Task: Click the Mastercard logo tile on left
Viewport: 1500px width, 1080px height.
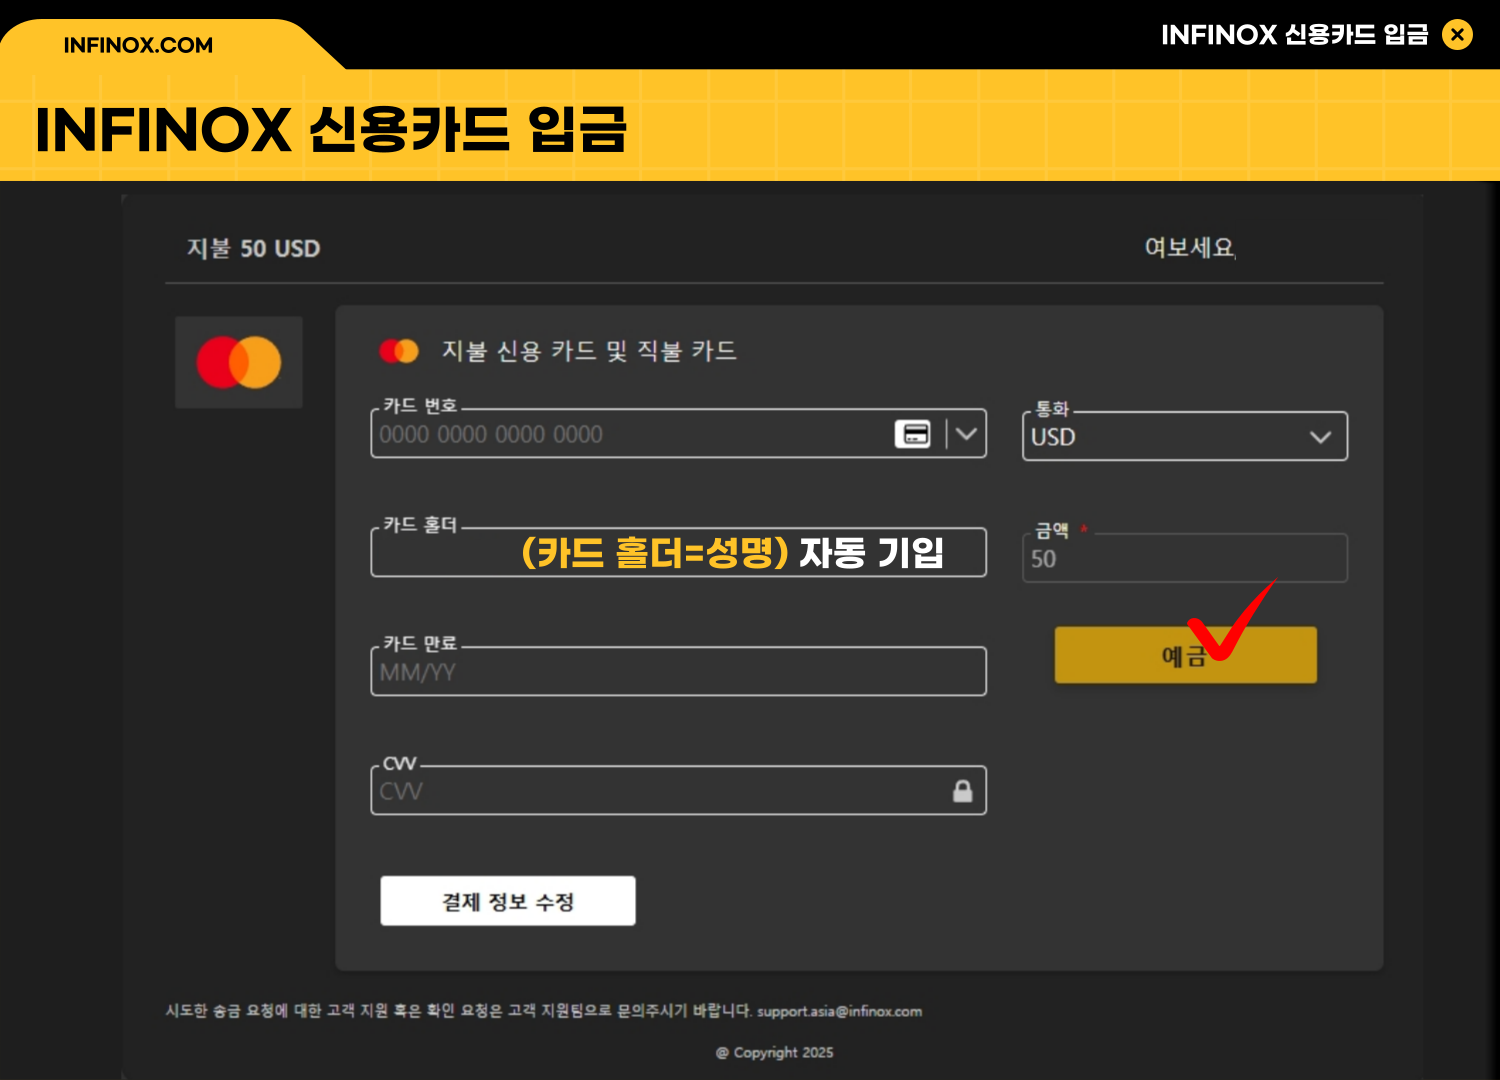Action: pos(239,362)
